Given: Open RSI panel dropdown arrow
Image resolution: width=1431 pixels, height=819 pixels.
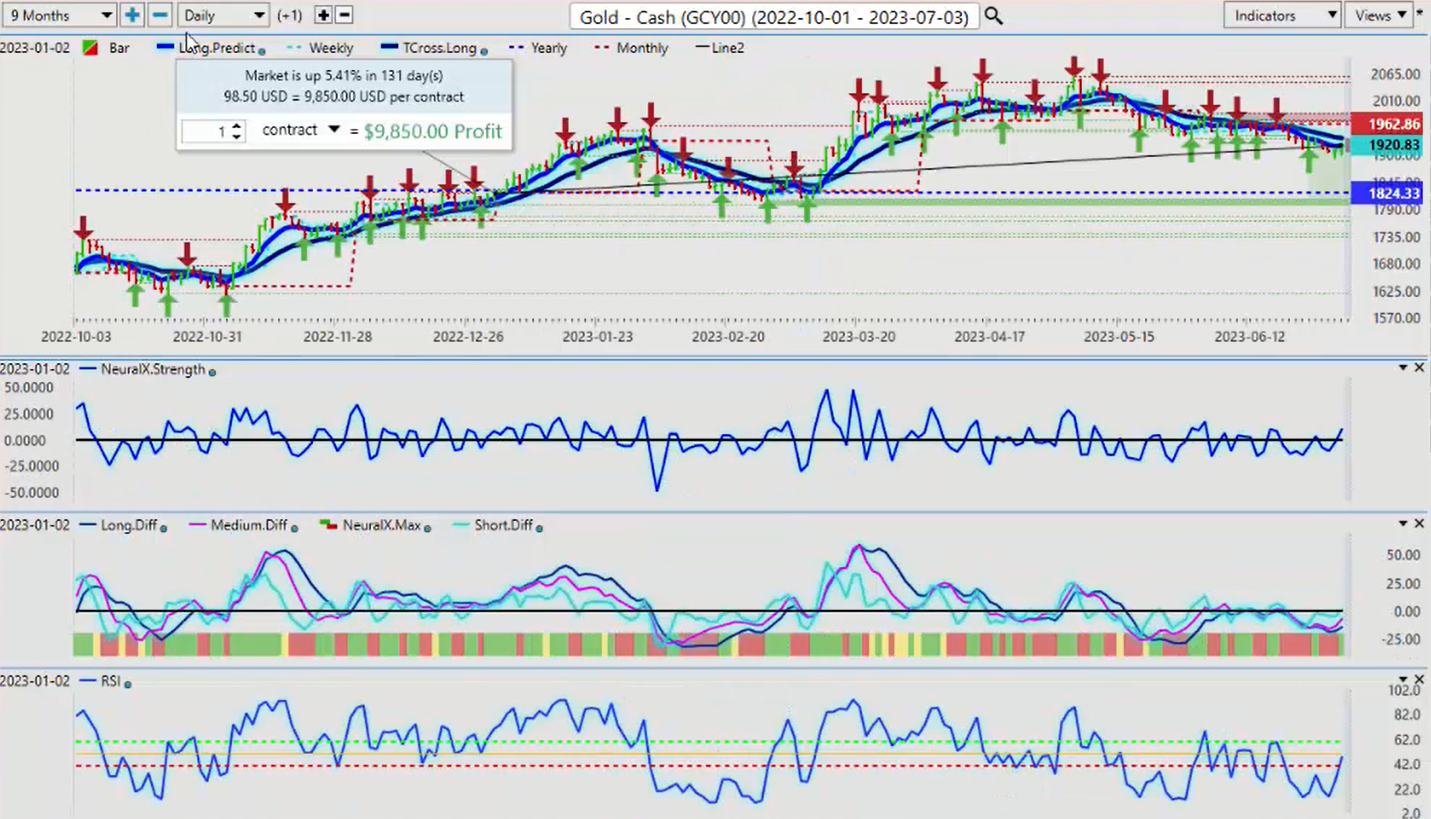Looking at the screenshot, I should (1404, 681).
